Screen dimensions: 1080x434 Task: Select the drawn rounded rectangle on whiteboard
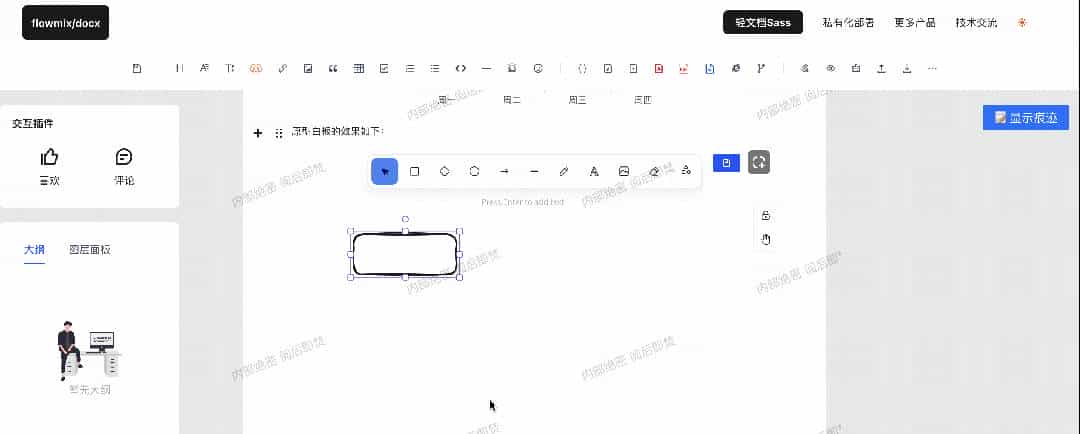click(405, 254)
